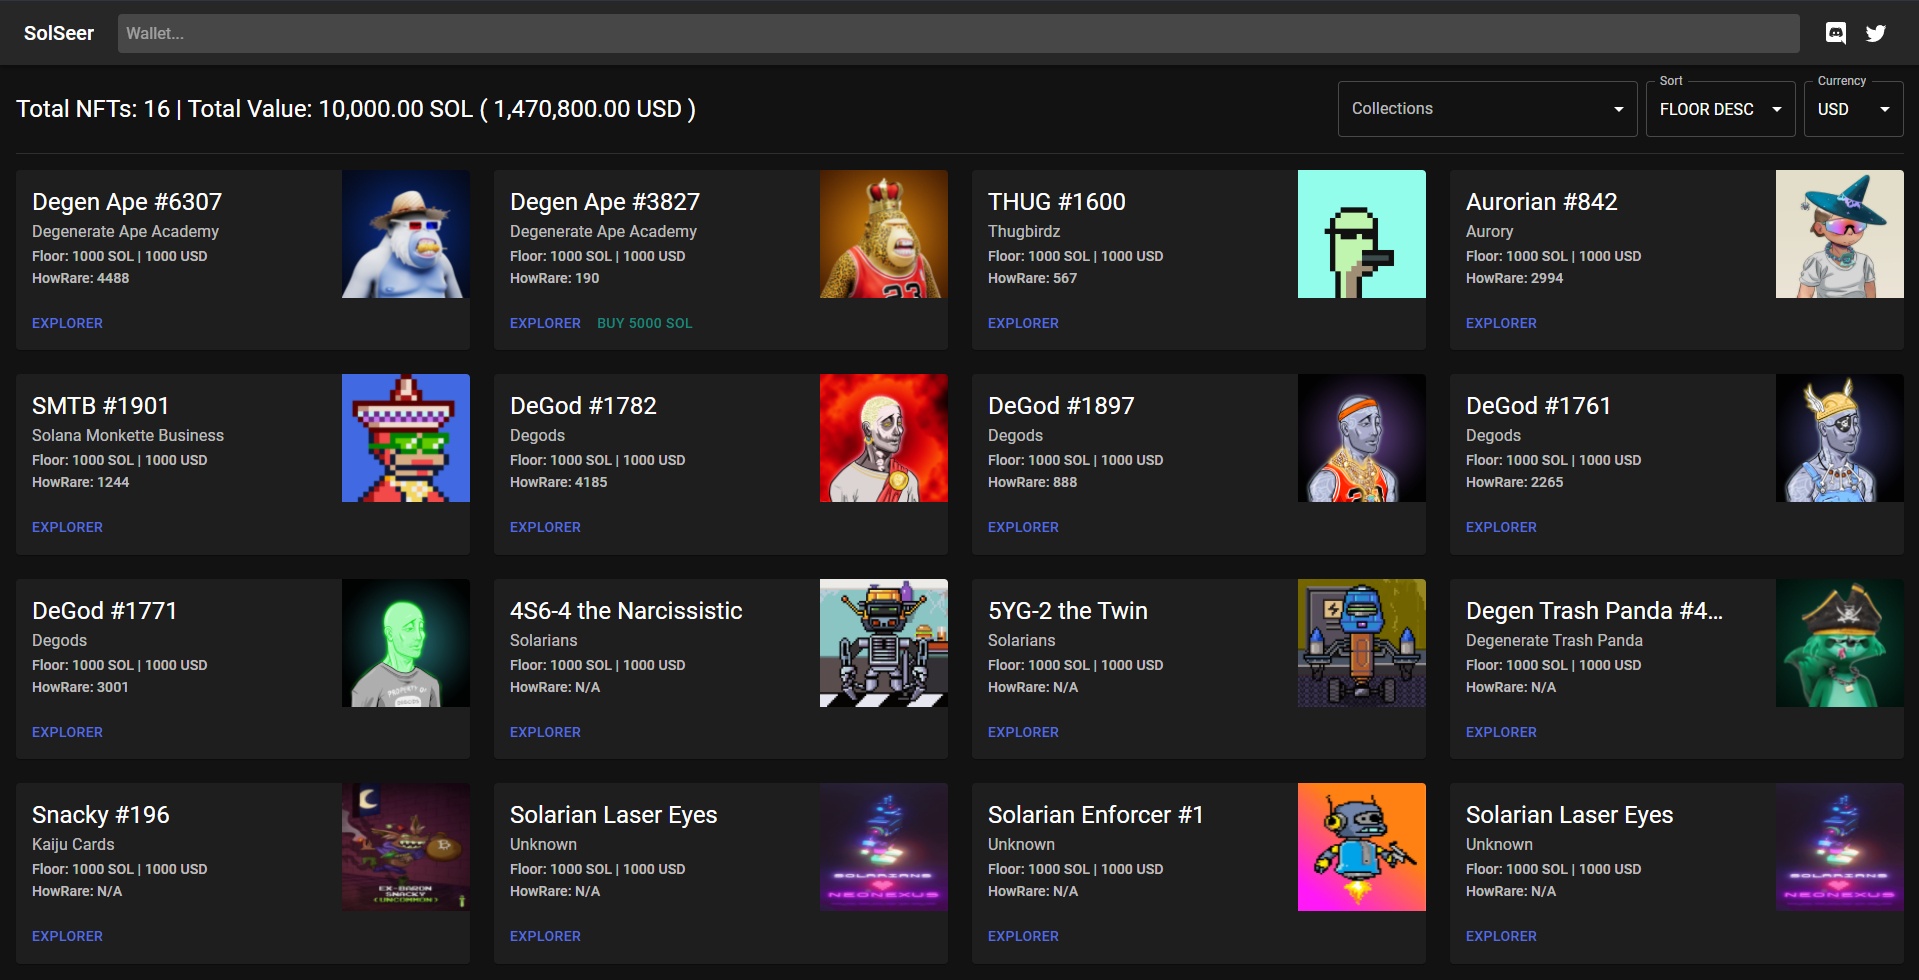Open EXPLORER link for Snacky #196
1919x980 pixels.
pyautogui.click(x=67, y=936)
